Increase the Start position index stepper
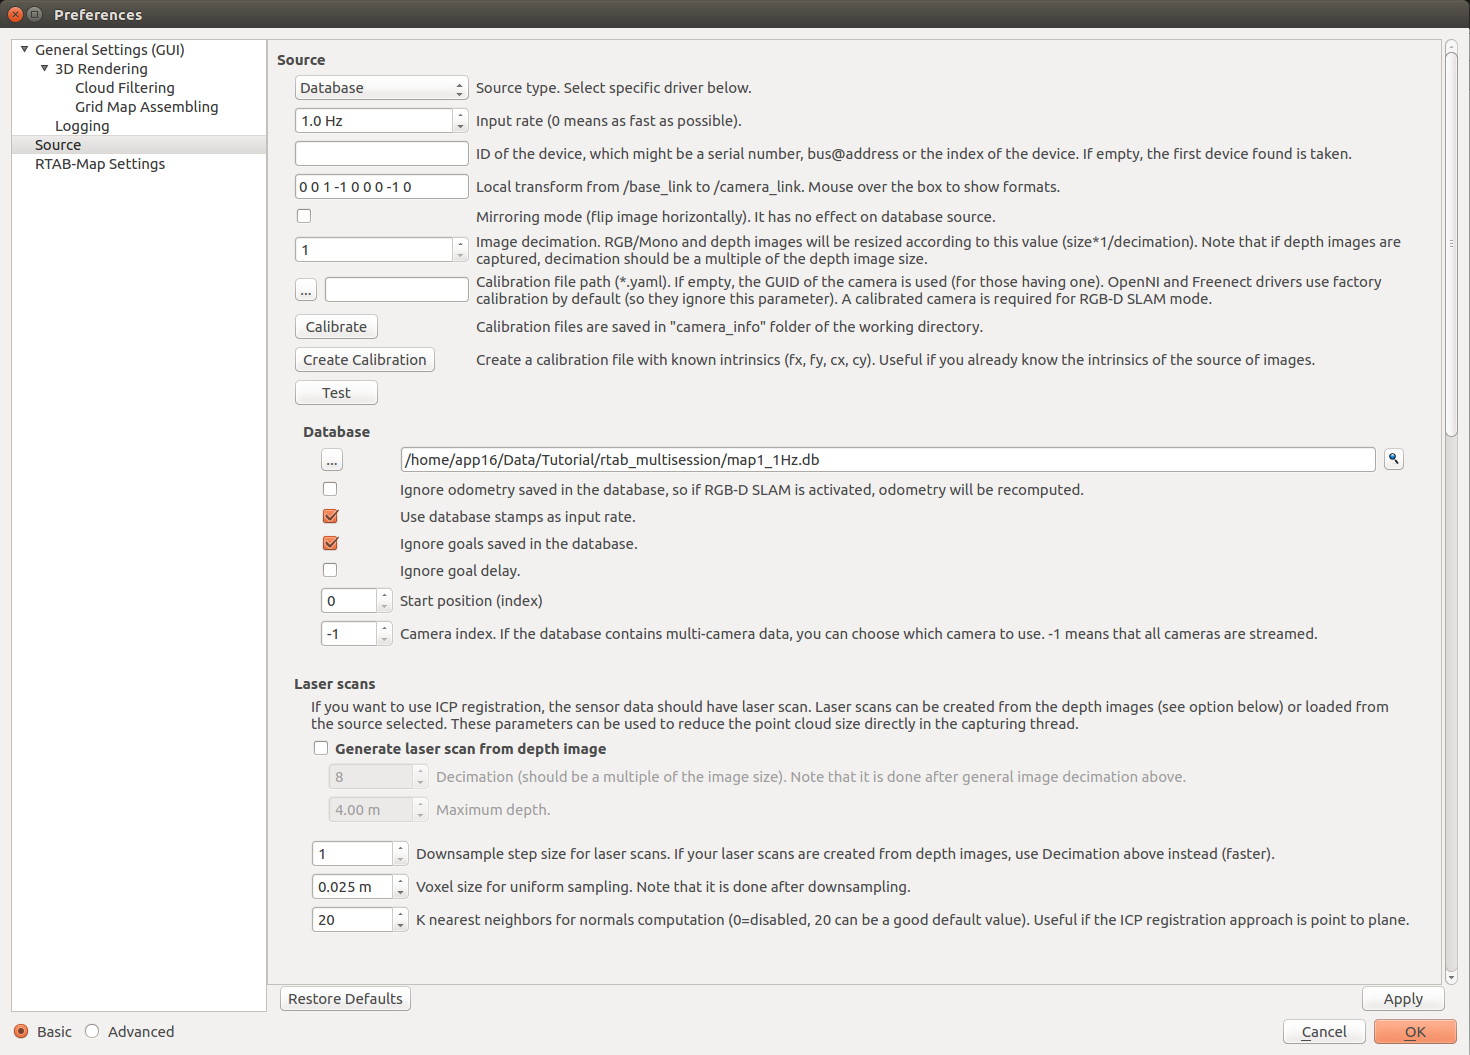The image size is (1470, 1055). (x=385, y=595)
